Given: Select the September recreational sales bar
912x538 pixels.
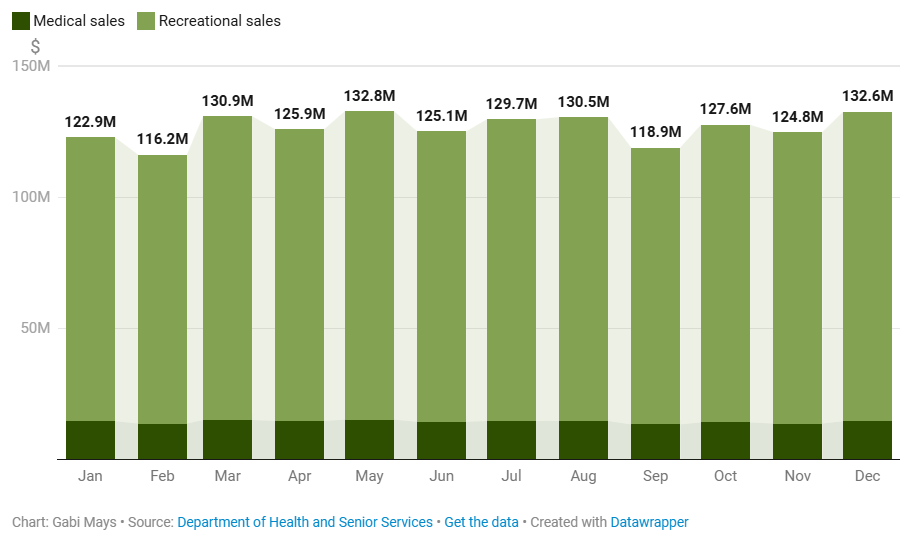Looking at the screenshot, I should (x=655, y=285).
